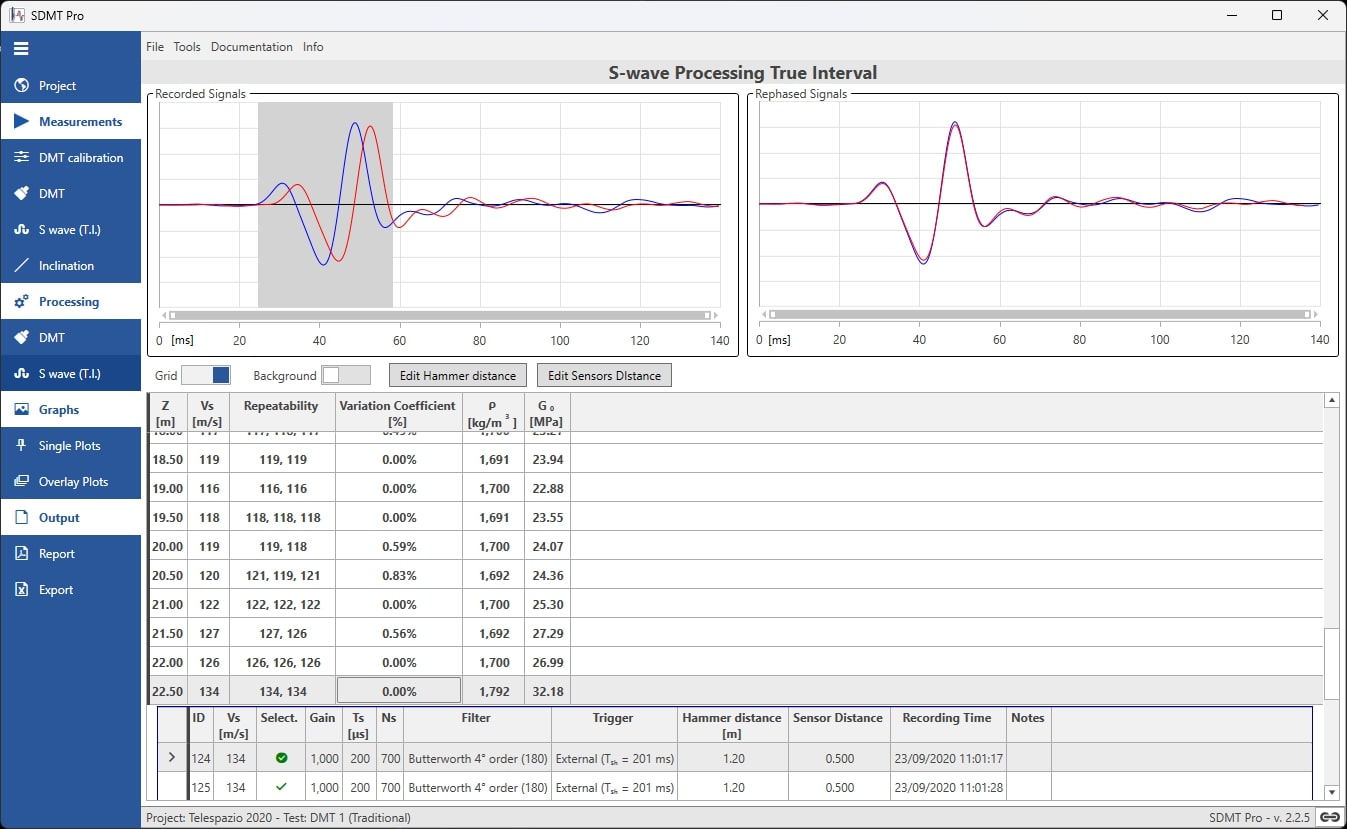This screenshot has width=1347, height=829.
Task: Click the DMT blade icon under Processing
Action: pyautogui.click(x=21, y=338)
